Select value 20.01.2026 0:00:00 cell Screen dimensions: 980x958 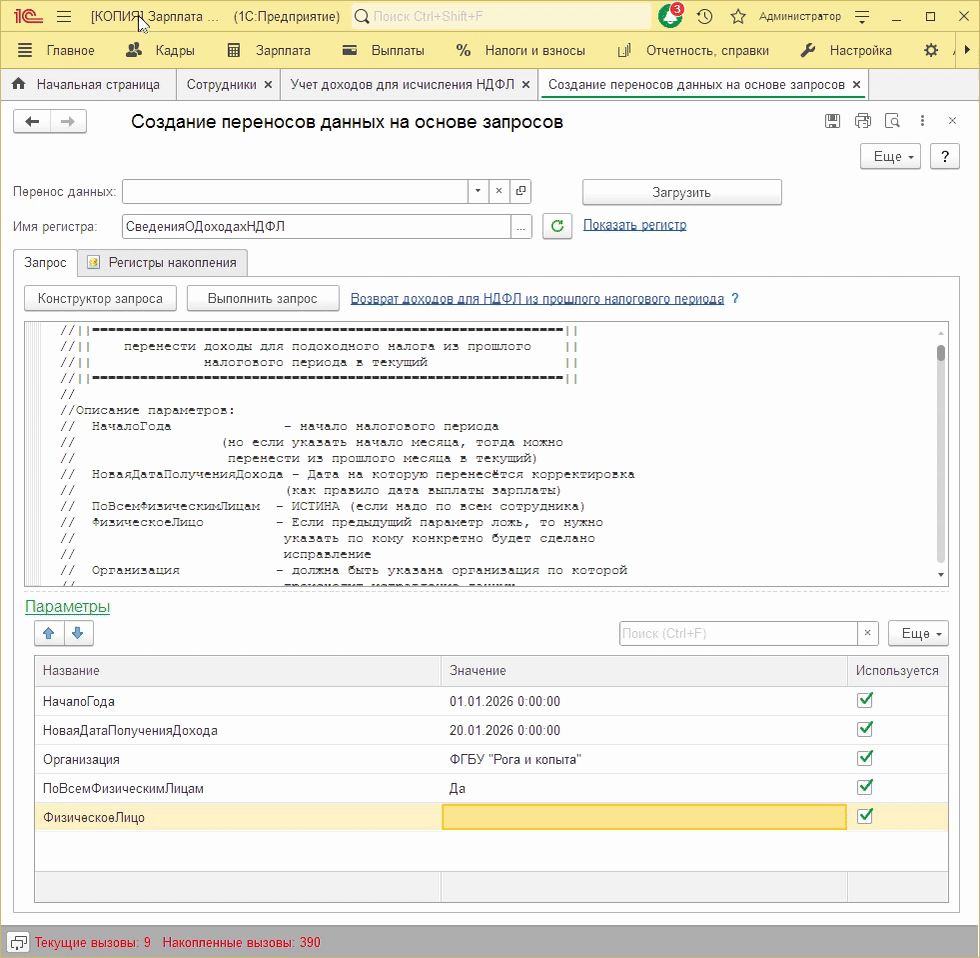tap(644, 730)
